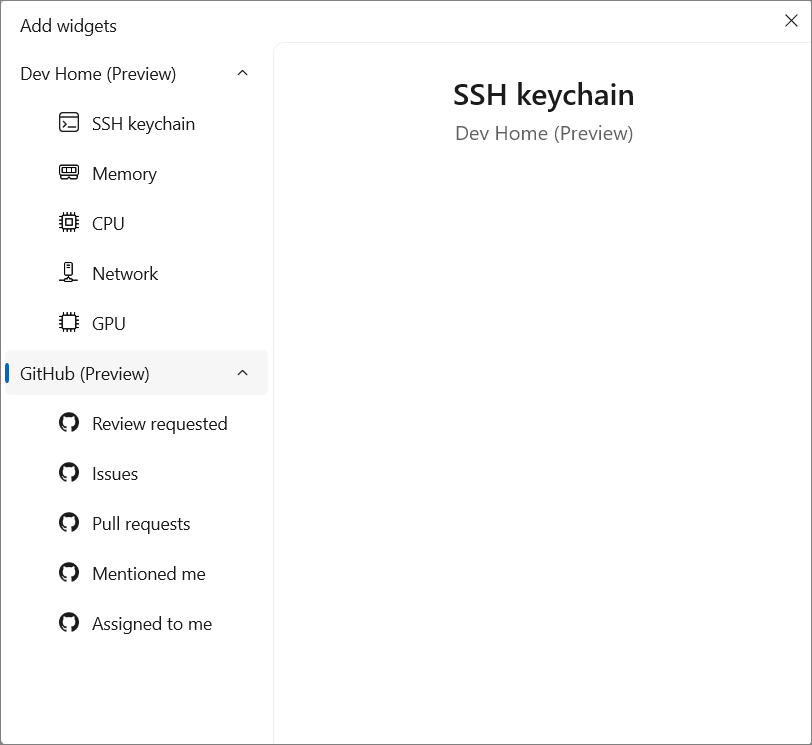This screenshot has width=812, height=745.
Task: Click the Add widgets dialog title
Action: click(68, 26)
